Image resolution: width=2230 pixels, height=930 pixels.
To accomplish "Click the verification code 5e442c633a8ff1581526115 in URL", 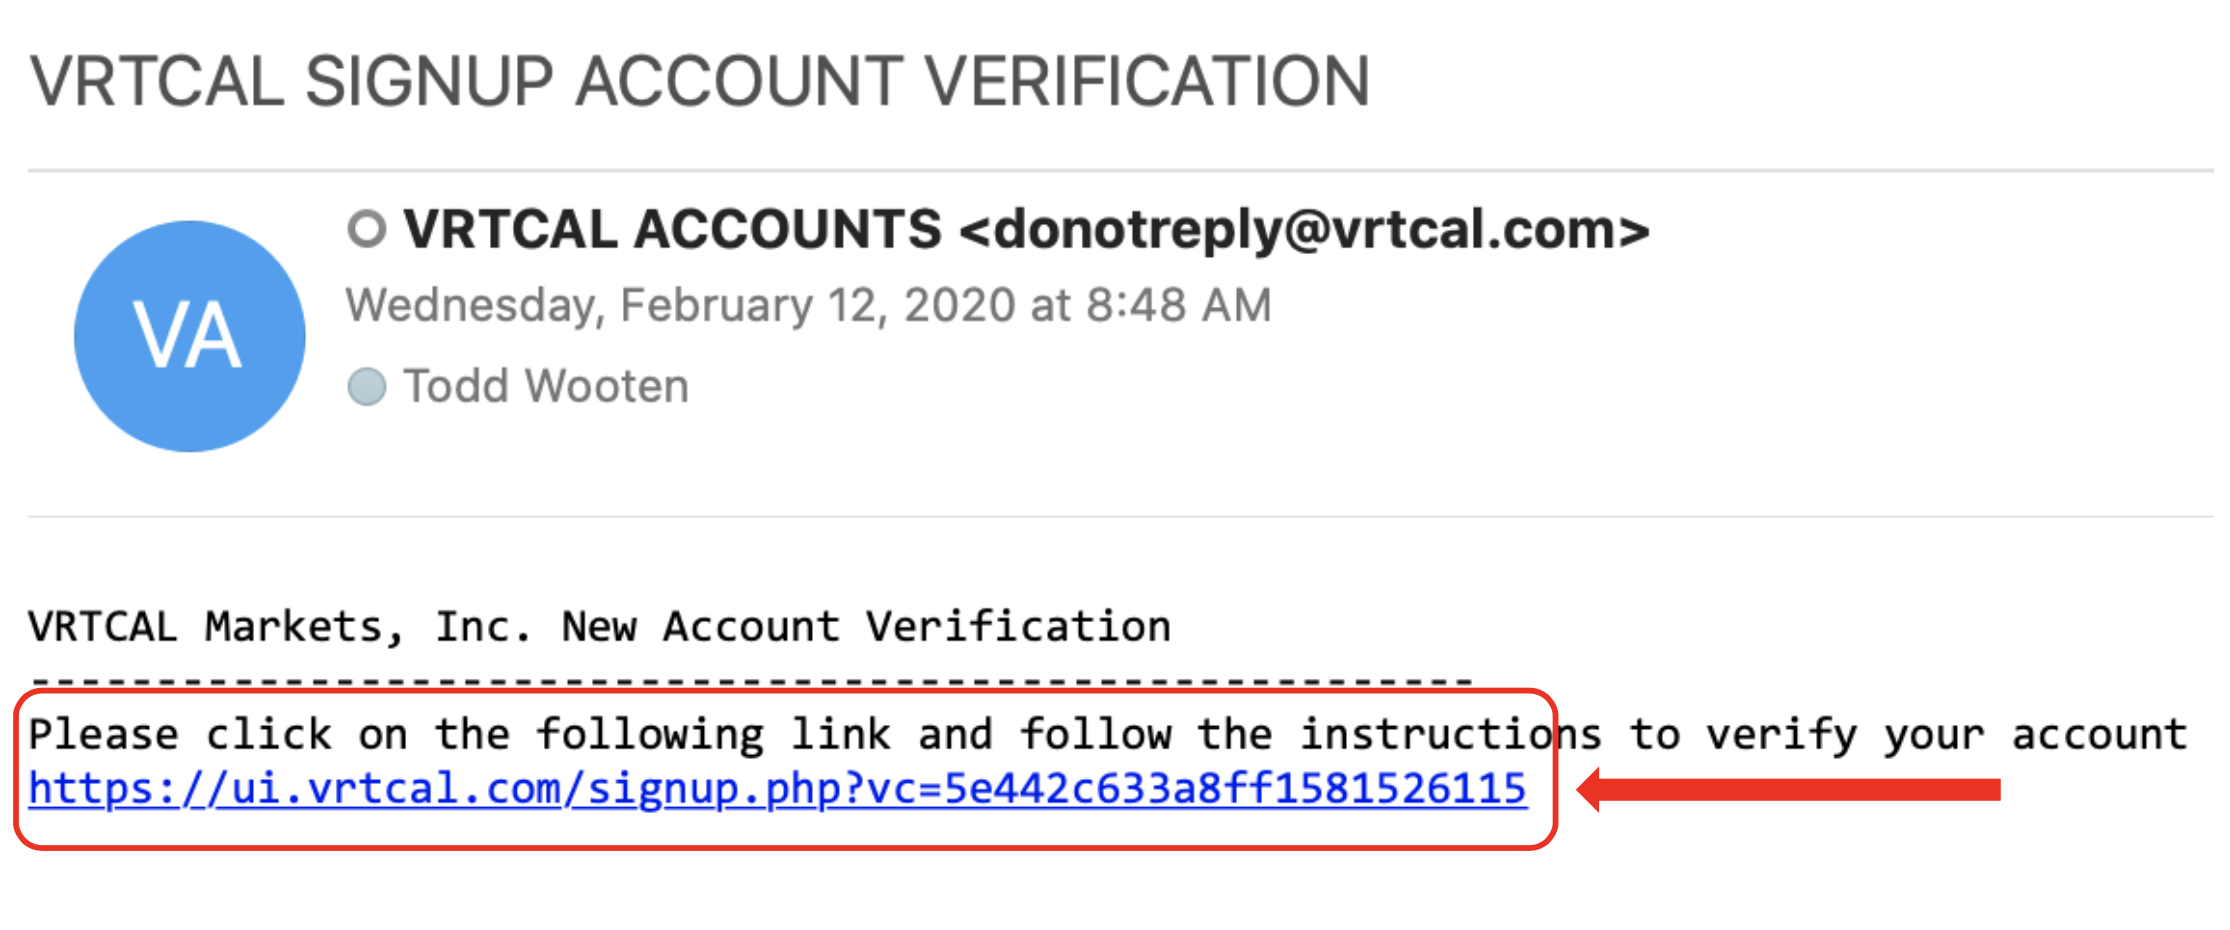I will coord(1235,789).
